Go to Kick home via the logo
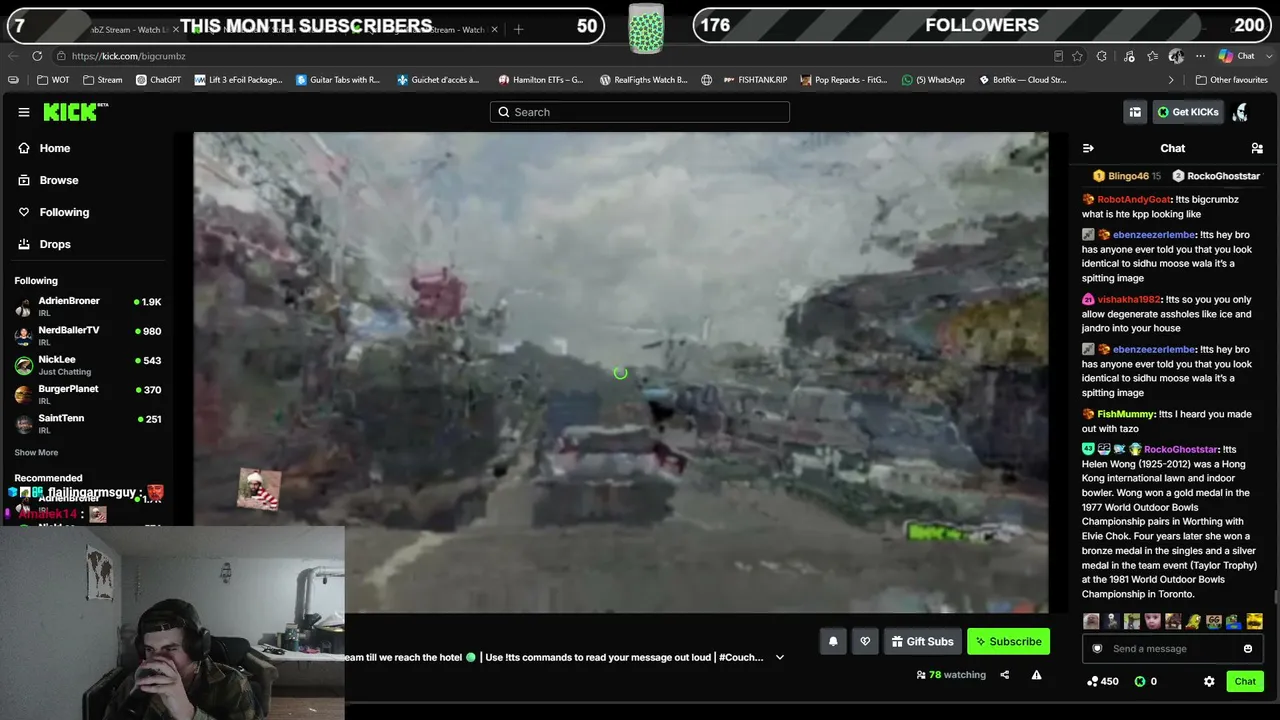Image resolution: width=1280 pixels, height=720 pixels. 75,112
